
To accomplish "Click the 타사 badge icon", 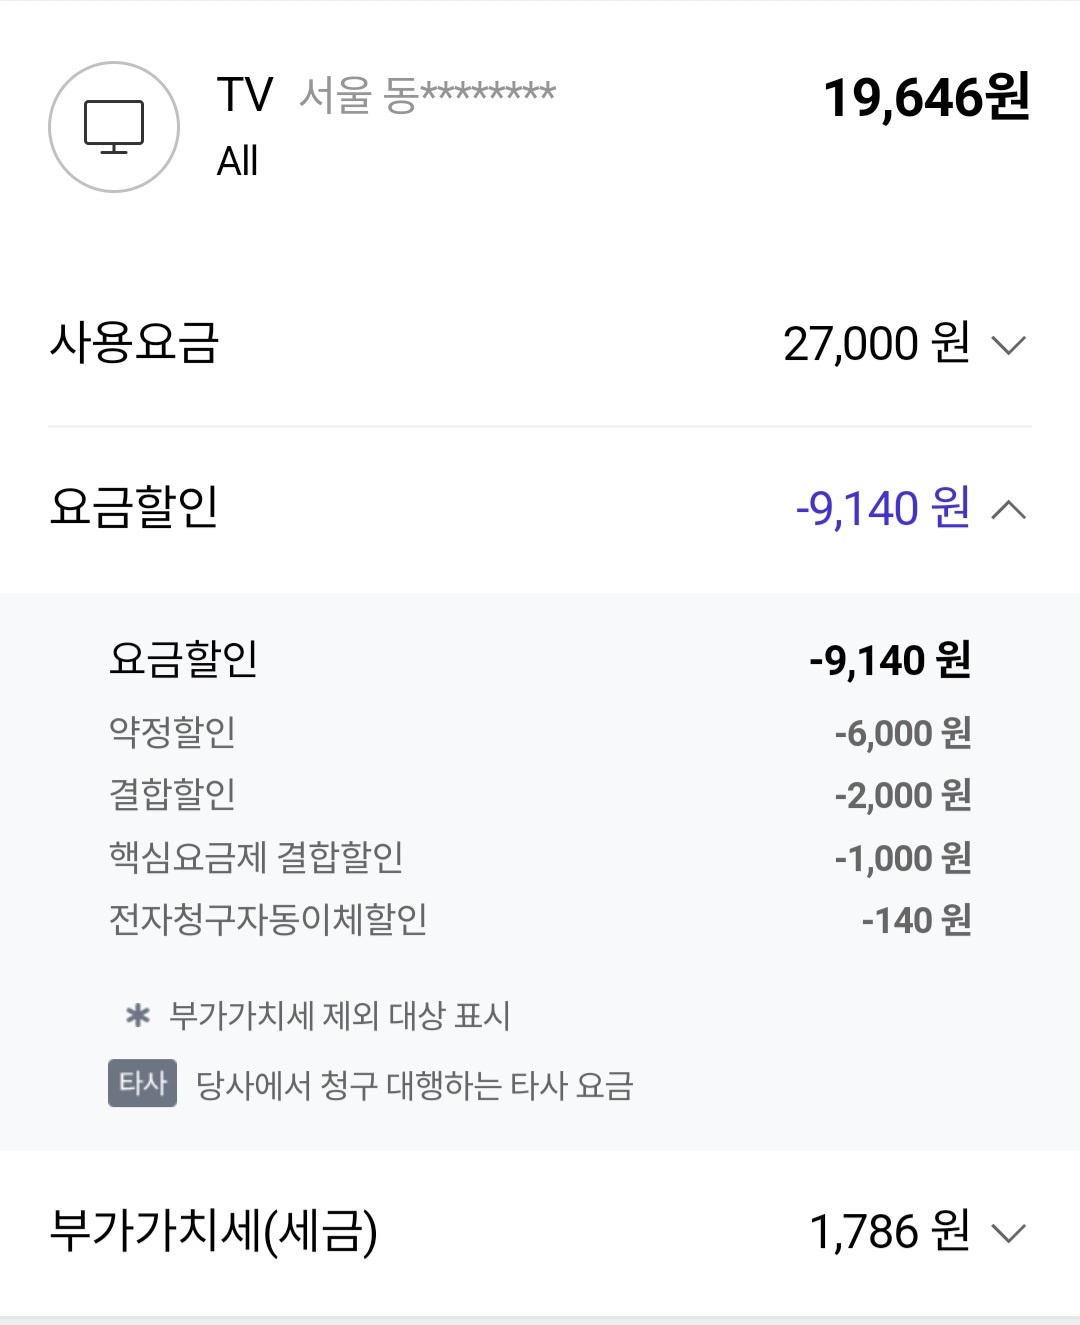I will [x=142, y=1083].
